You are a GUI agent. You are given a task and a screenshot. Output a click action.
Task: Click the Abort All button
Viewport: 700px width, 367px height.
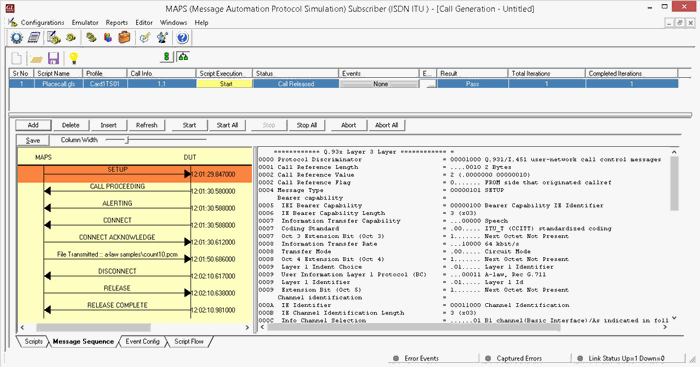[x=387, y=125]
